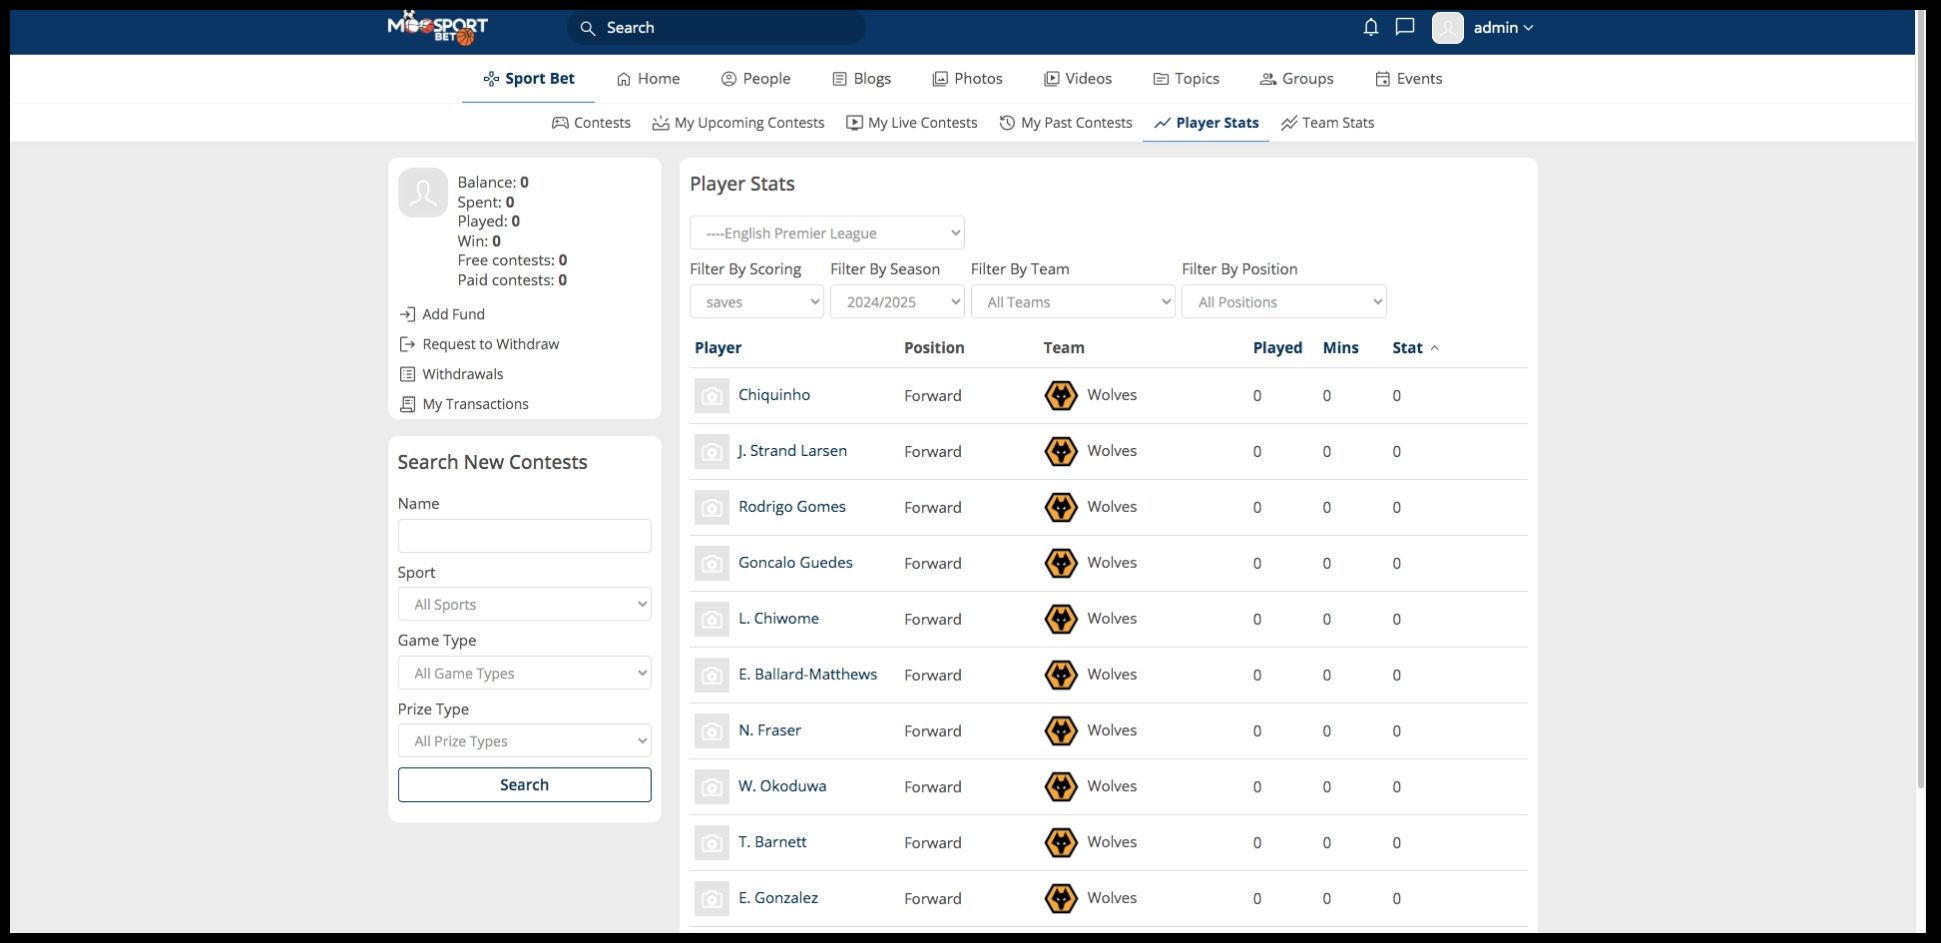Click the MooSport Bet logo
The image size is (1941, 943).
[x=438, y=27]
